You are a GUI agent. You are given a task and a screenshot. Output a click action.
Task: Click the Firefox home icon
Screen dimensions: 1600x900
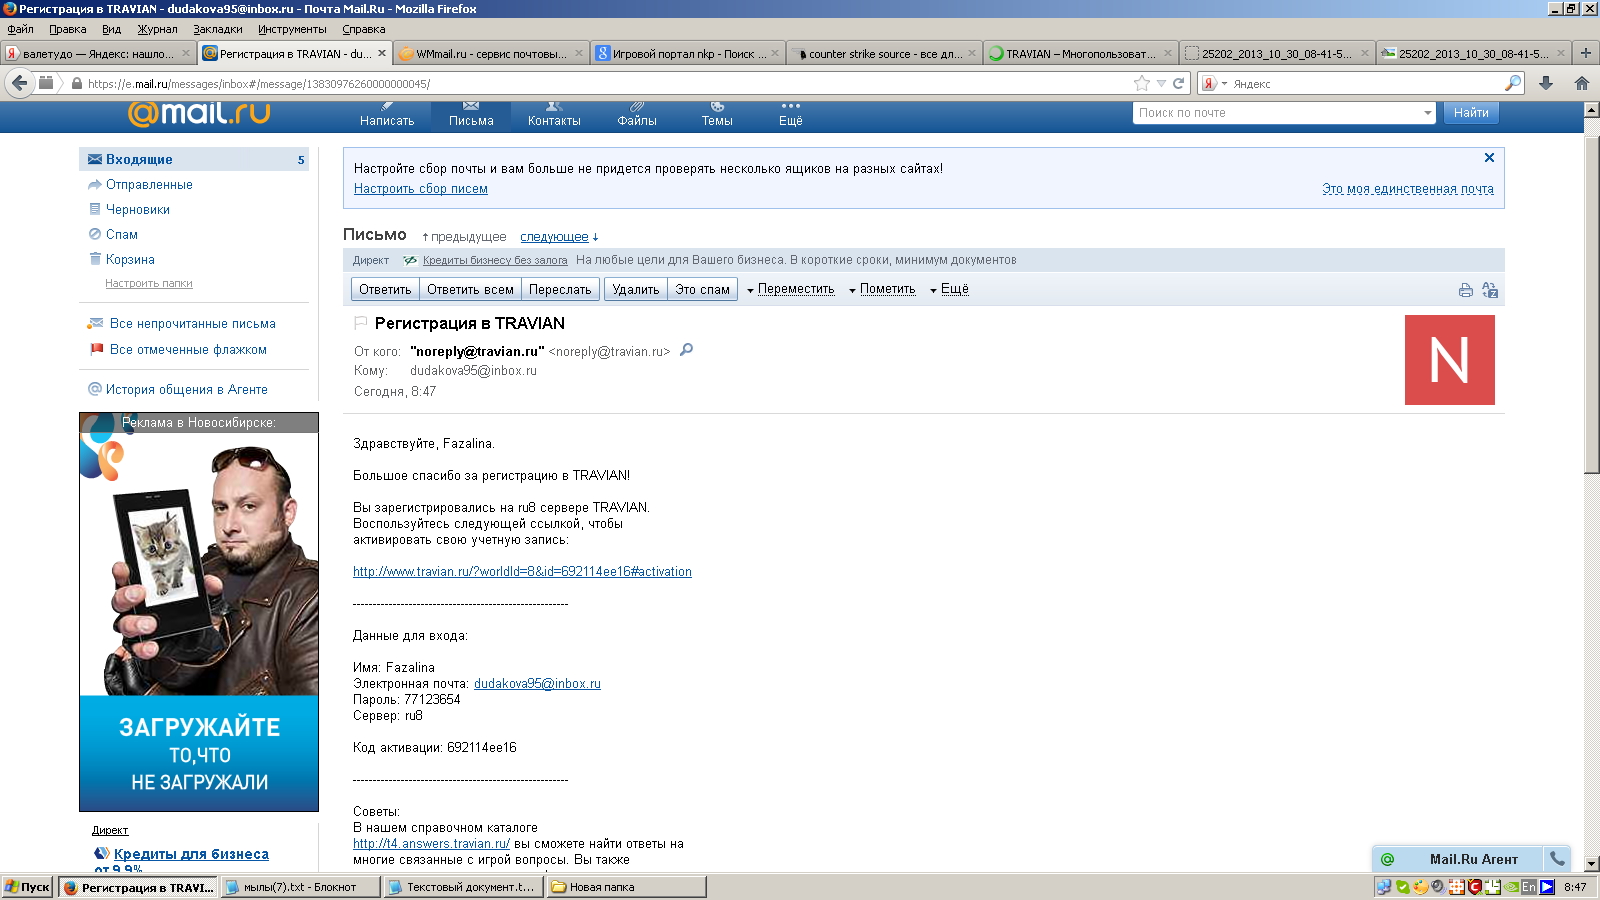tap(1582, 83)
